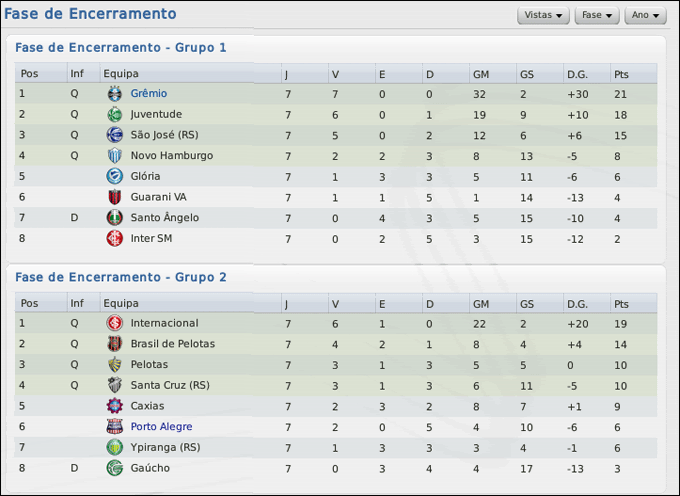Sort Grupo 1 by Pts column

pos(622,73)
